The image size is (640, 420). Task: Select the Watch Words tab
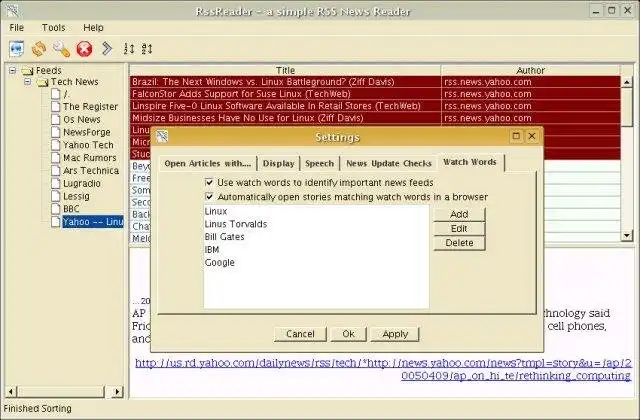click(470, 162)
